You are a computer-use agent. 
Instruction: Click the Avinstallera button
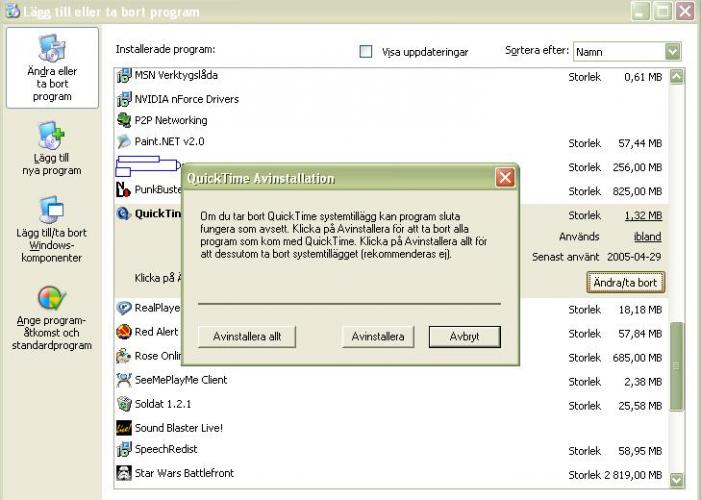coord(378,337)
